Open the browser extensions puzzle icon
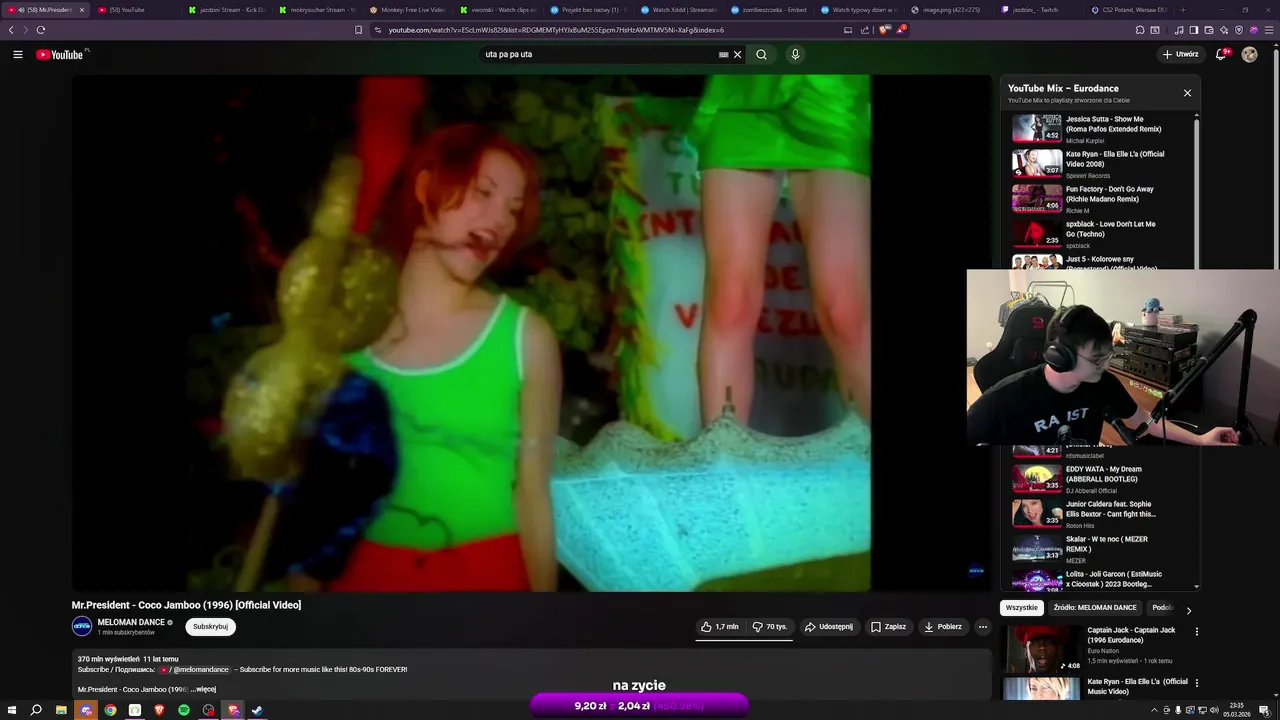This screenshot has height=720, width=1280. coord(1139,30)
